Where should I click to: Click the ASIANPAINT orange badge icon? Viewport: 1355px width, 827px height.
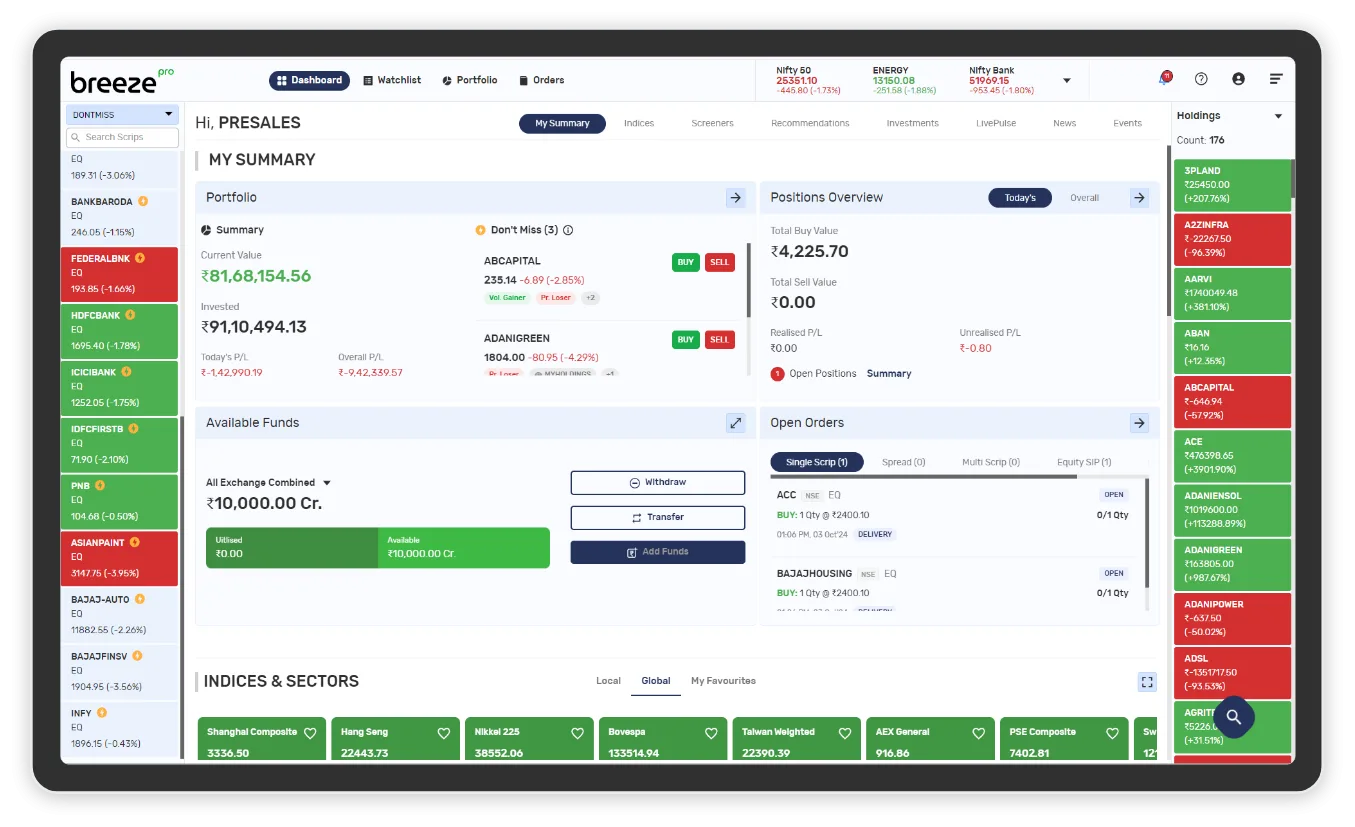click(x=135, y=542)
